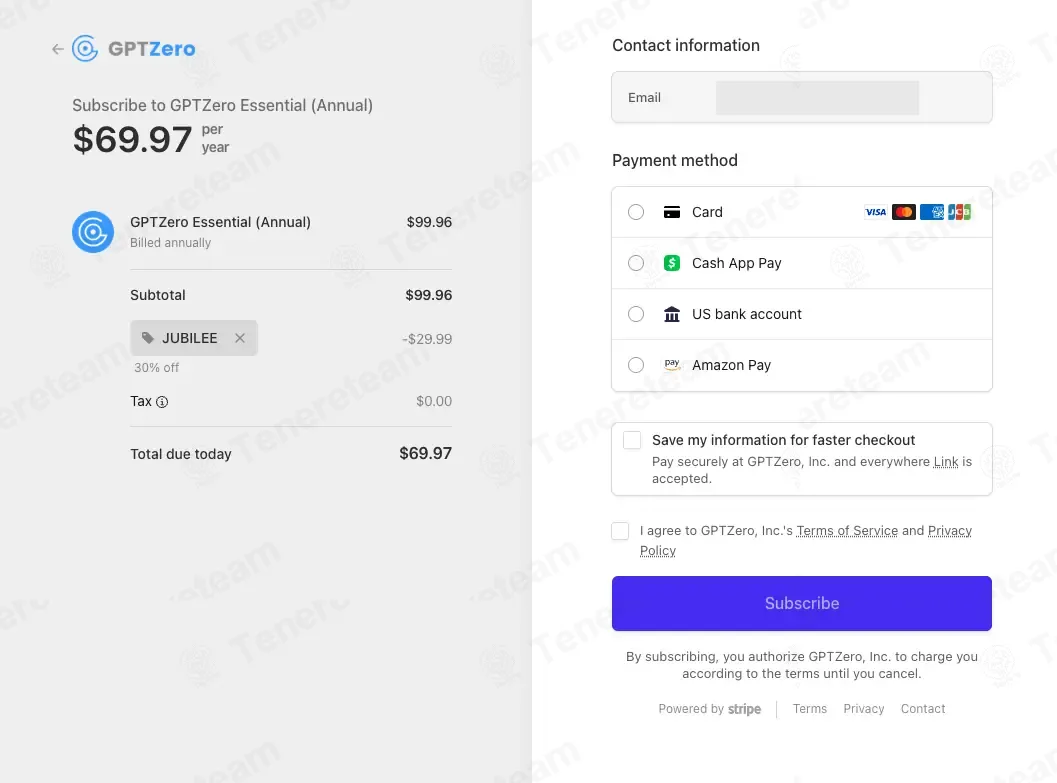
Task: Select the Card payment radio button
Action: click(x=636, y=212)
